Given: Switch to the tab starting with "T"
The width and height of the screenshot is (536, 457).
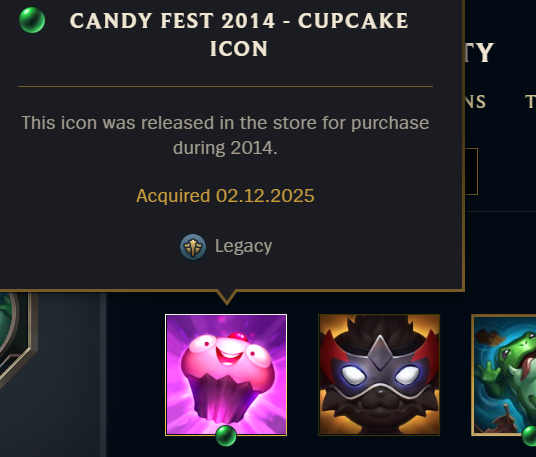Looking at the screenshot, I should coord(531,102).
